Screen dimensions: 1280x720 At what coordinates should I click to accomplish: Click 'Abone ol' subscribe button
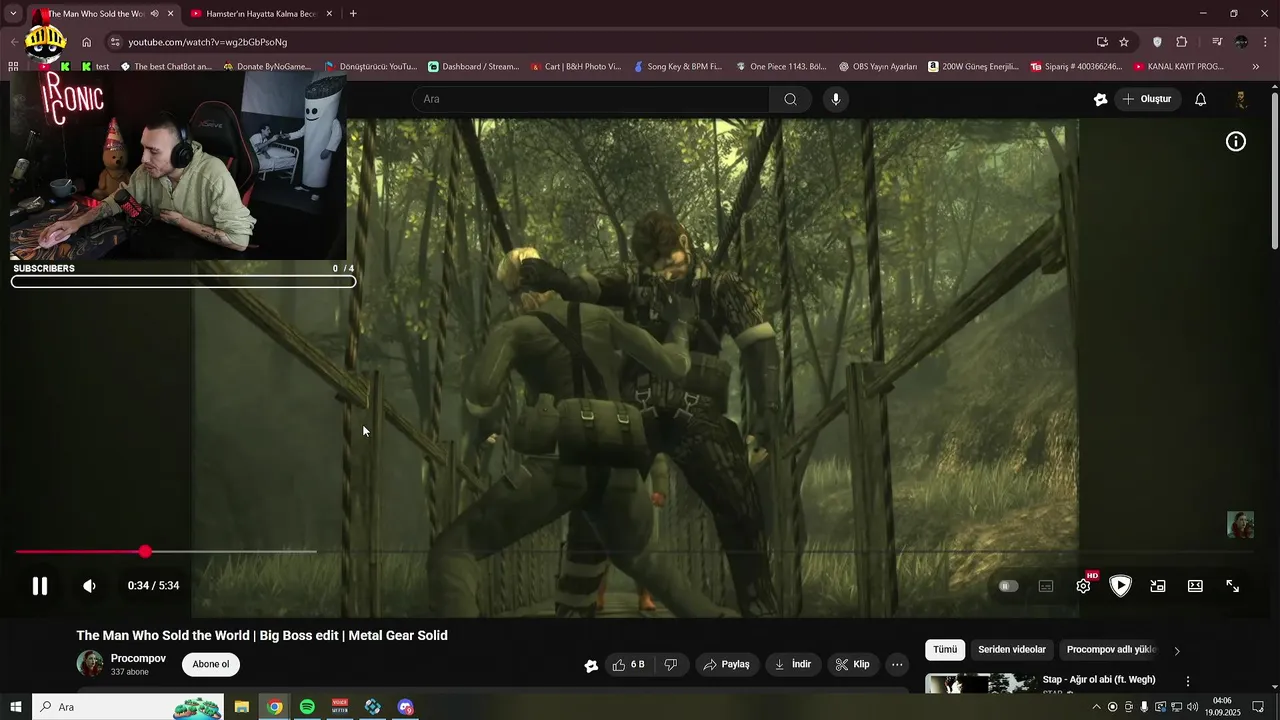[211, 664]
